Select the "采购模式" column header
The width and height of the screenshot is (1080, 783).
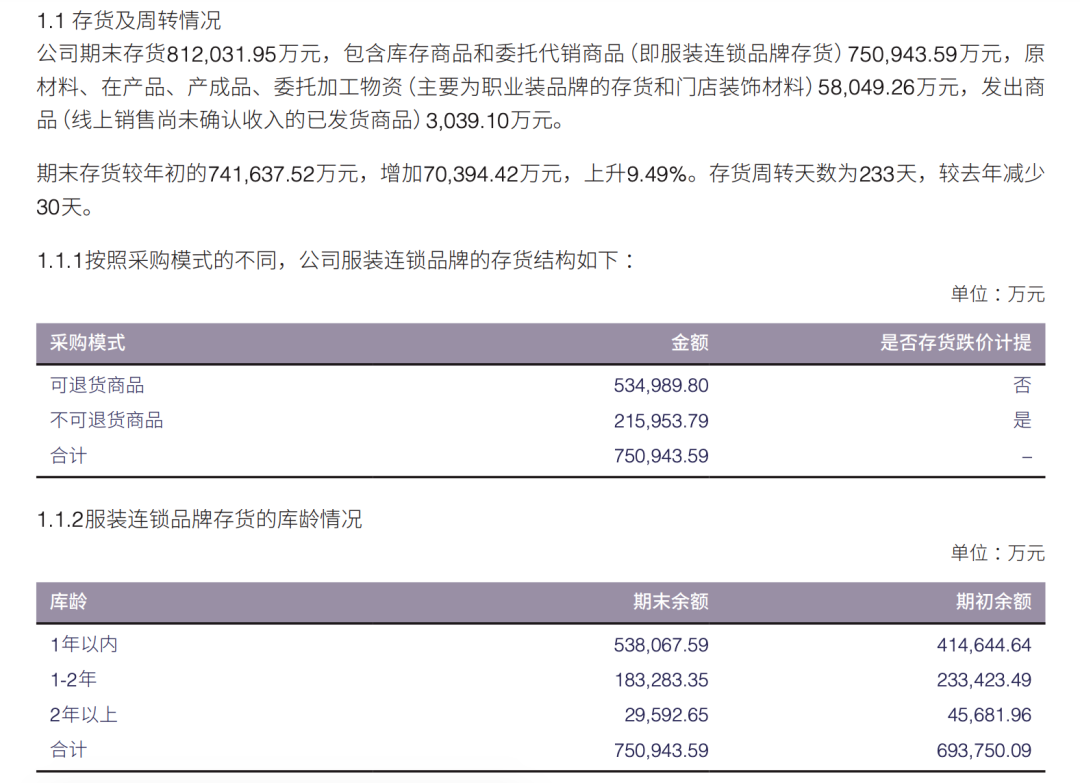[x=88, y=343]
